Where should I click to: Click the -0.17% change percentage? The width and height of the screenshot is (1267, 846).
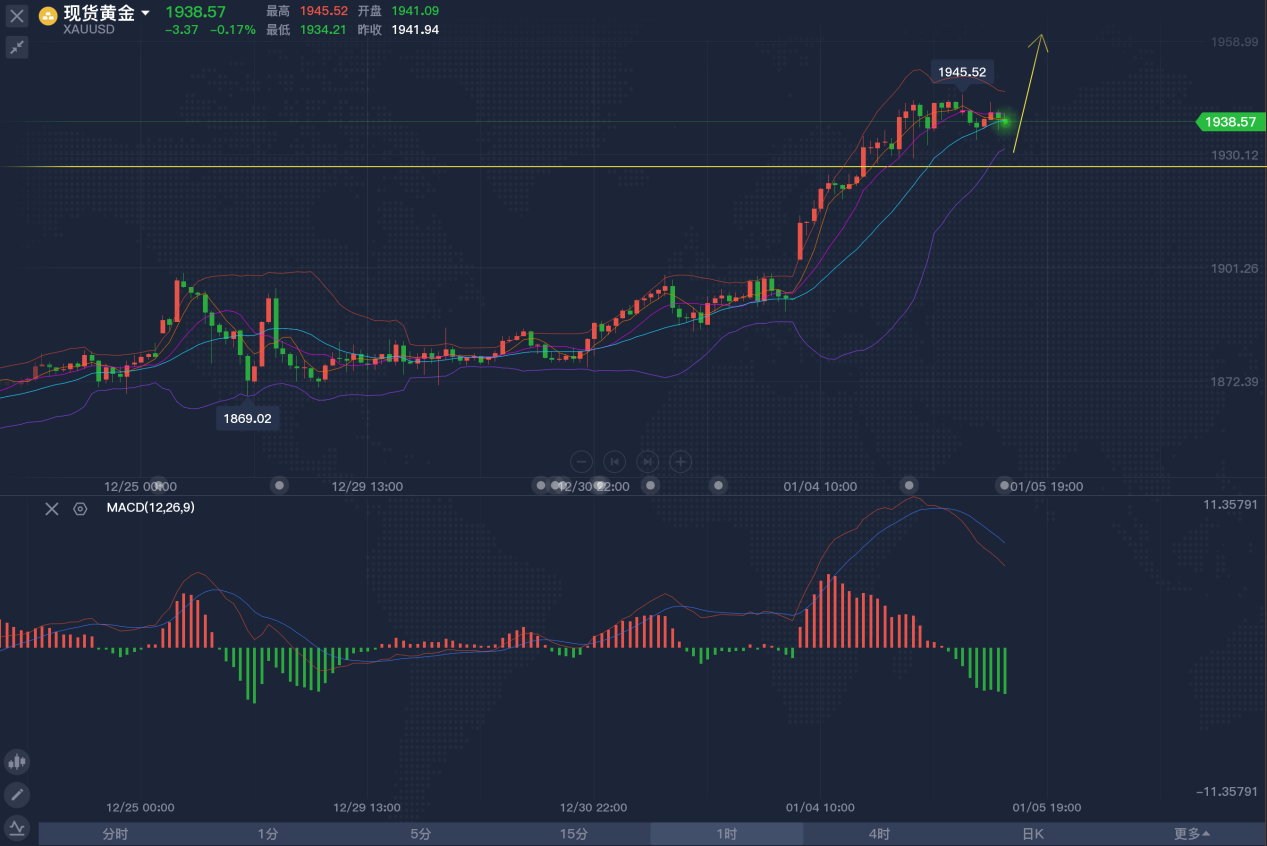[234, 30]
